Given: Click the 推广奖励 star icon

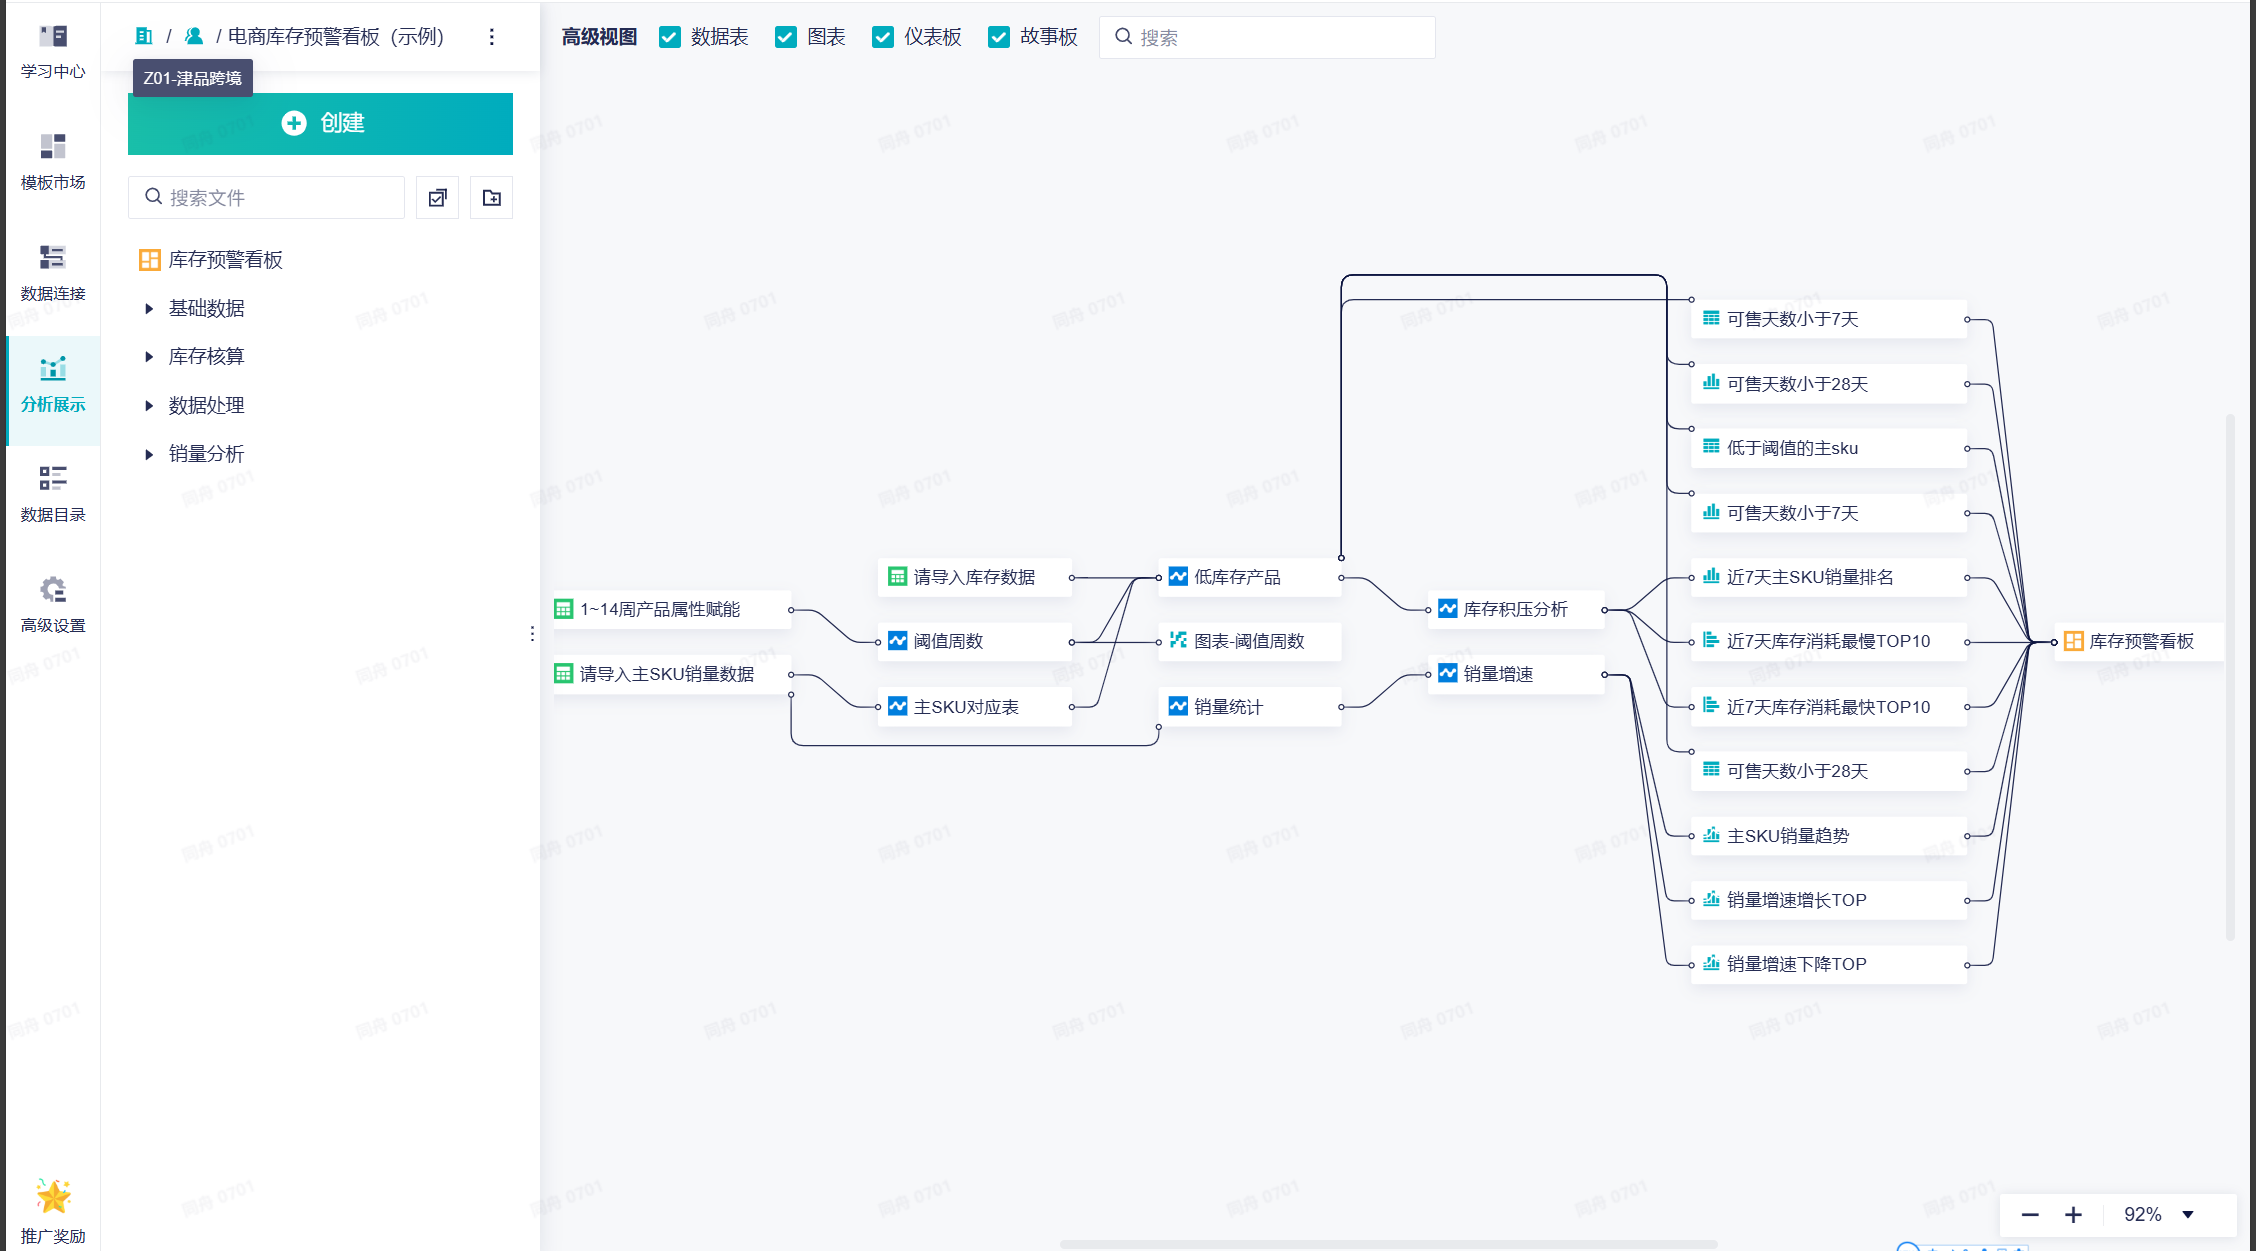Looking at the screenshot, I should [53, 1196].
